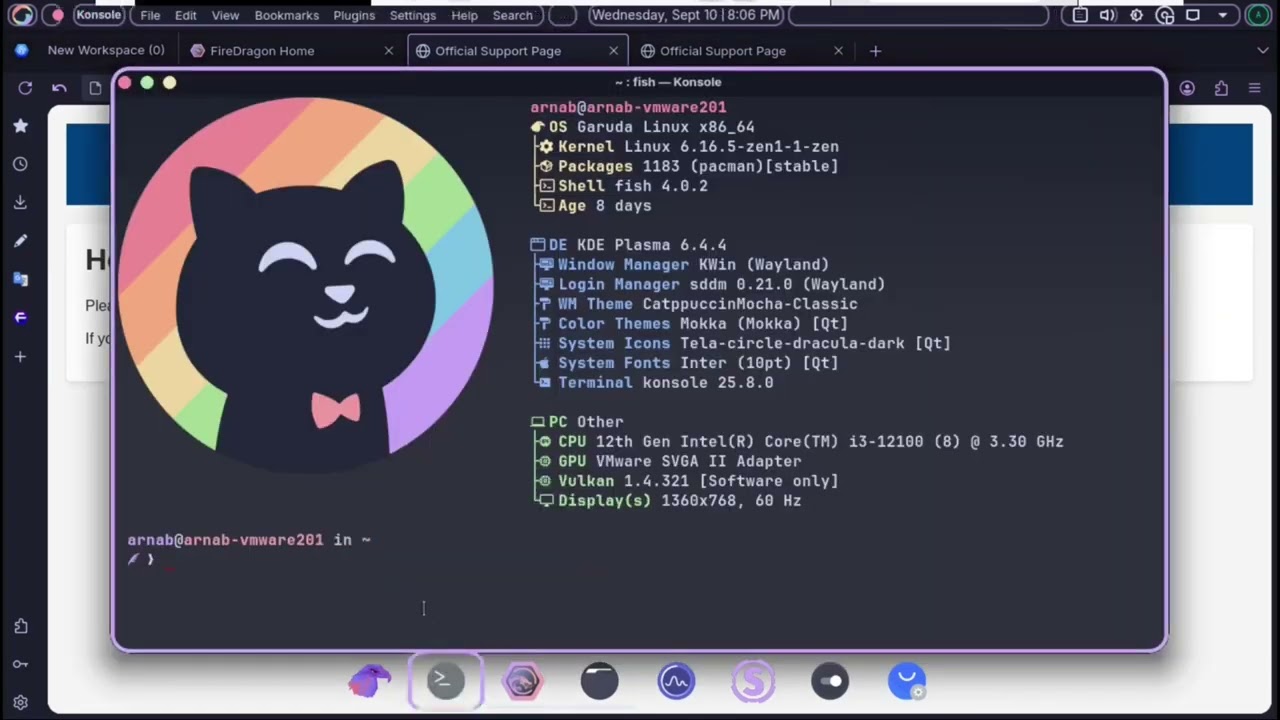Open downloads in browser sidebar
The height and width of the screenshot is (720, 1280).
(20, 202)
